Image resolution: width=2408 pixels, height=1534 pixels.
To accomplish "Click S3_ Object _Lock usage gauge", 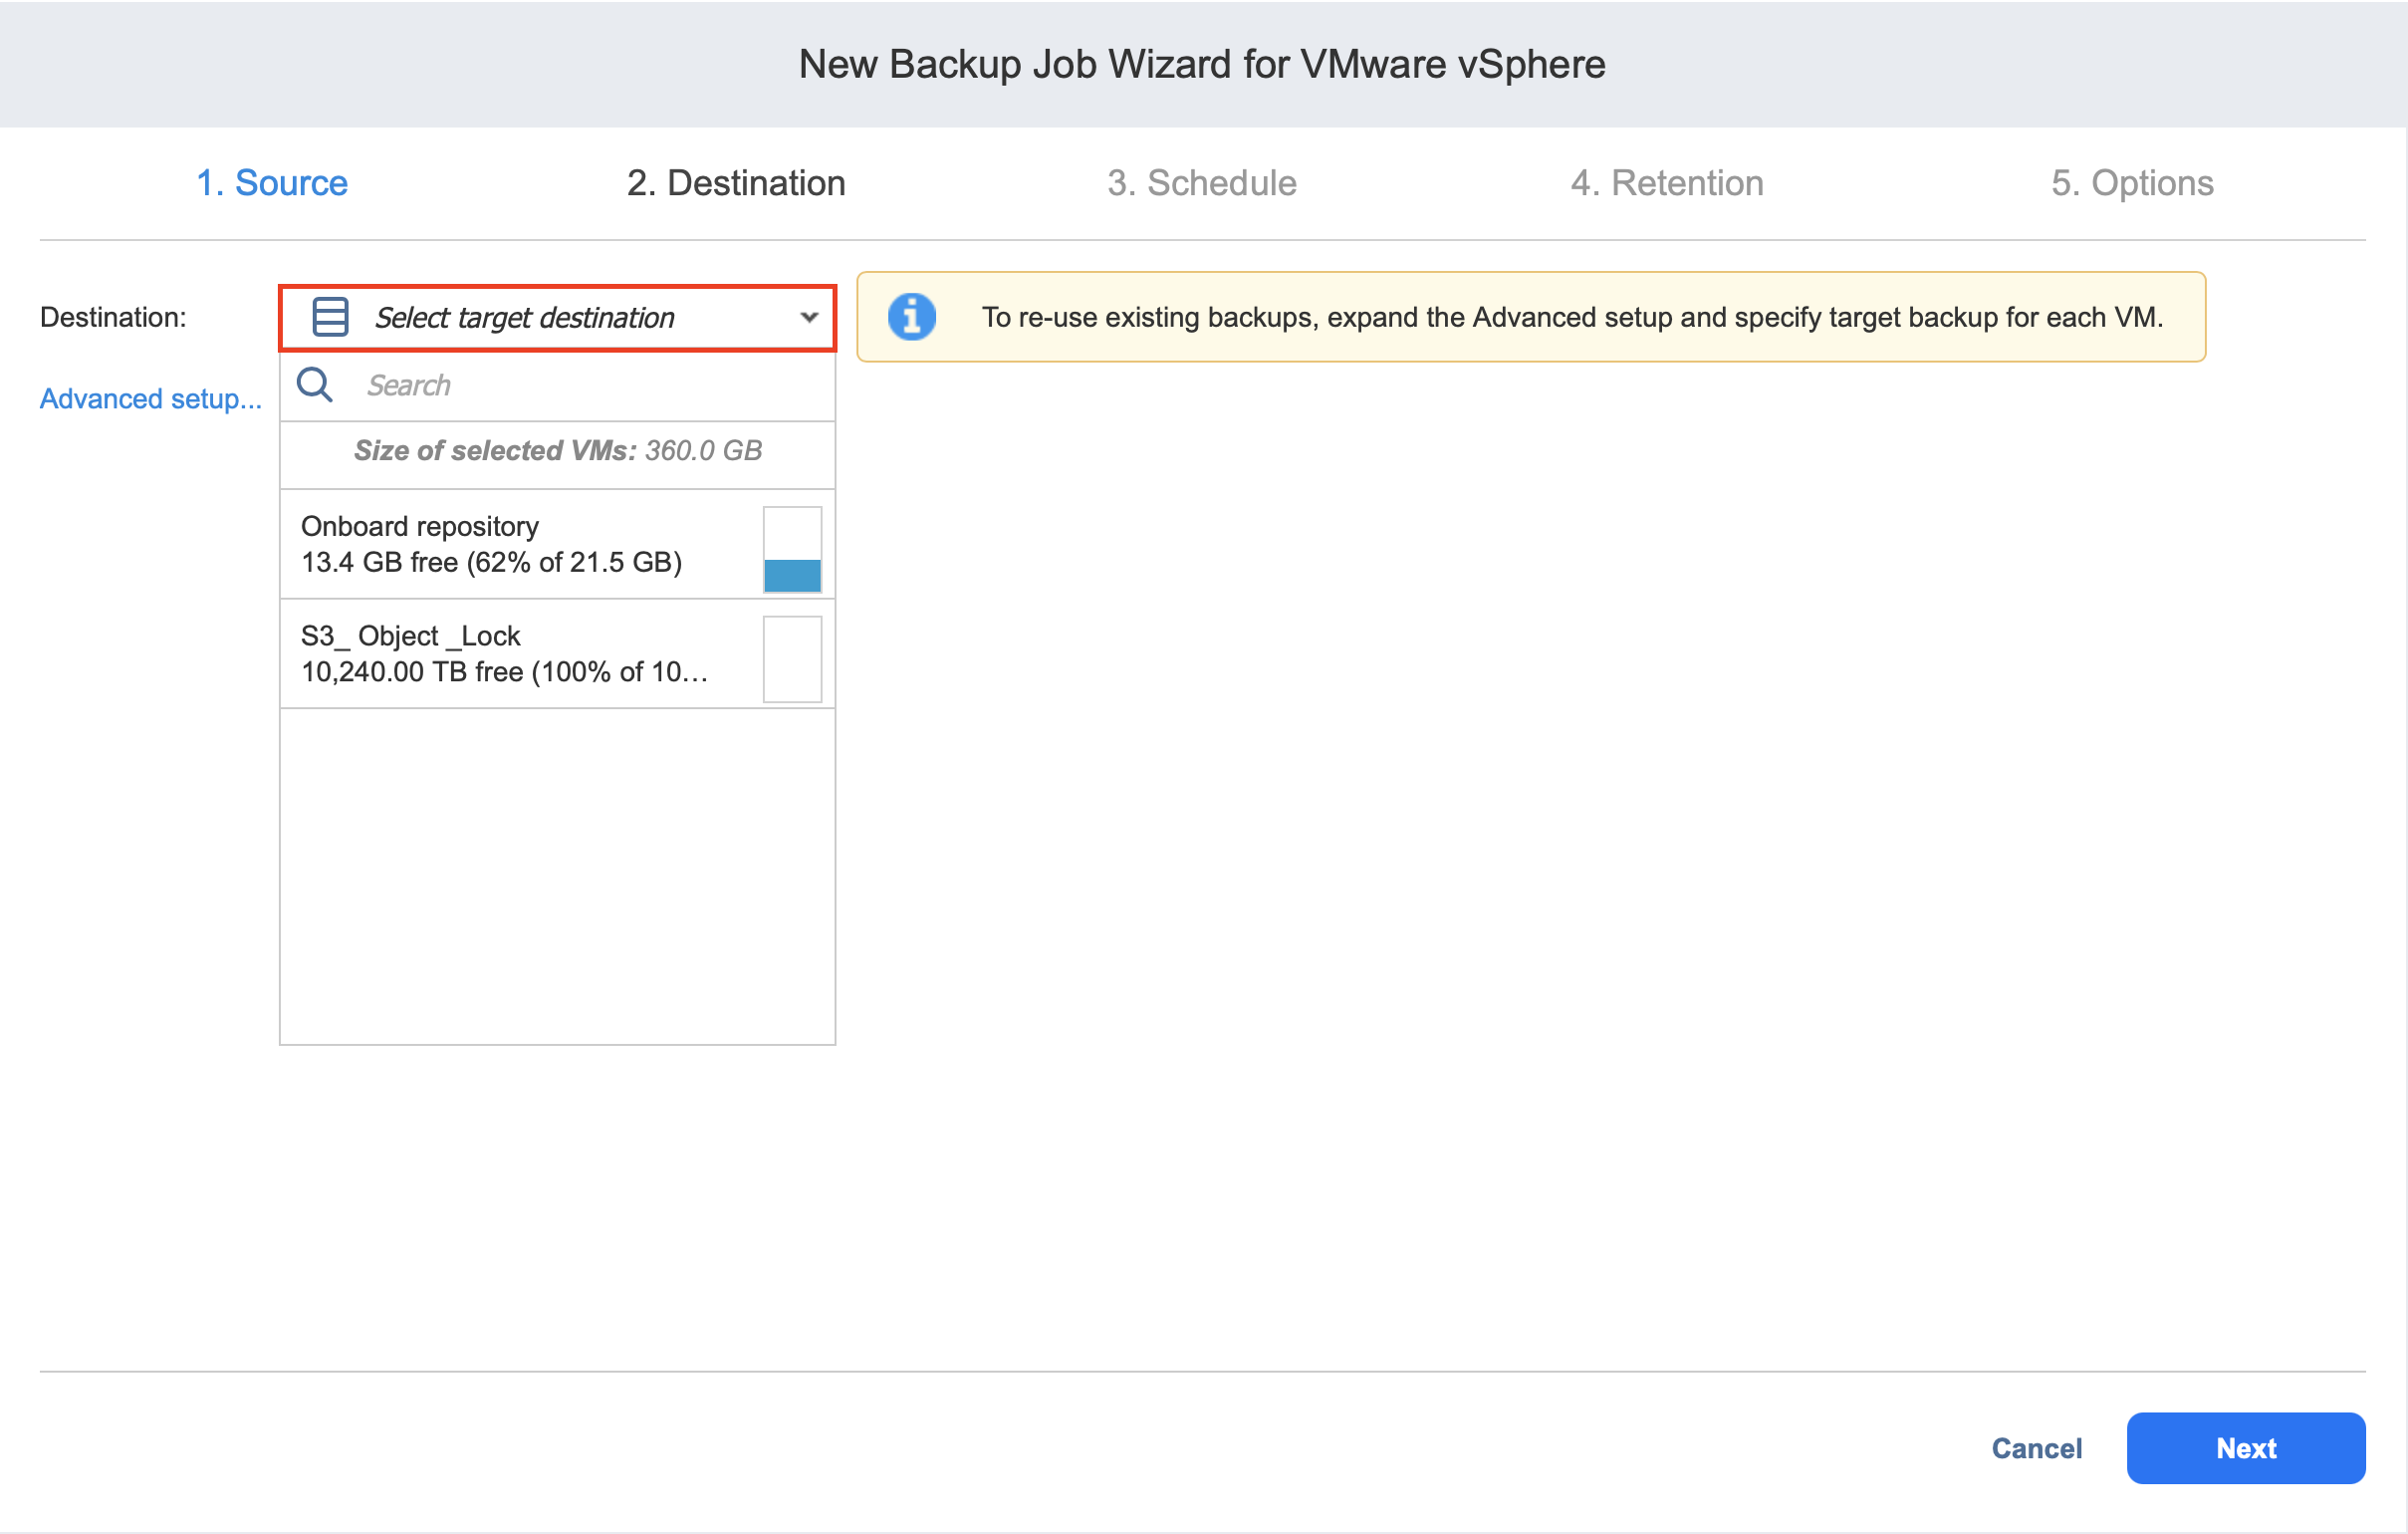I will pyautogui.click(x=792, y=659).
